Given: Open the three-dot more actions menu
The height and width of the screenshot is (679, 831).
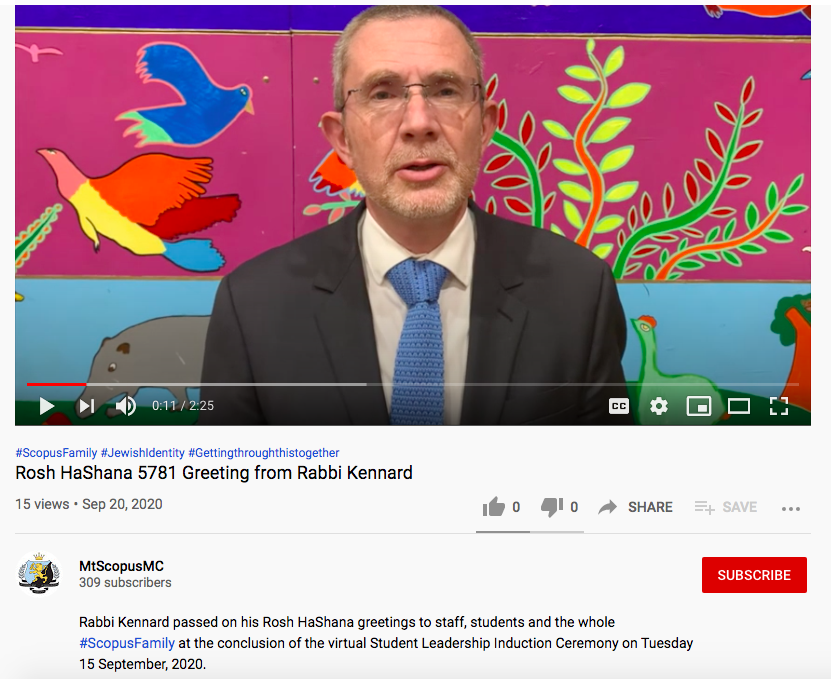Looking at the screenshot, I should coord(790,509).
